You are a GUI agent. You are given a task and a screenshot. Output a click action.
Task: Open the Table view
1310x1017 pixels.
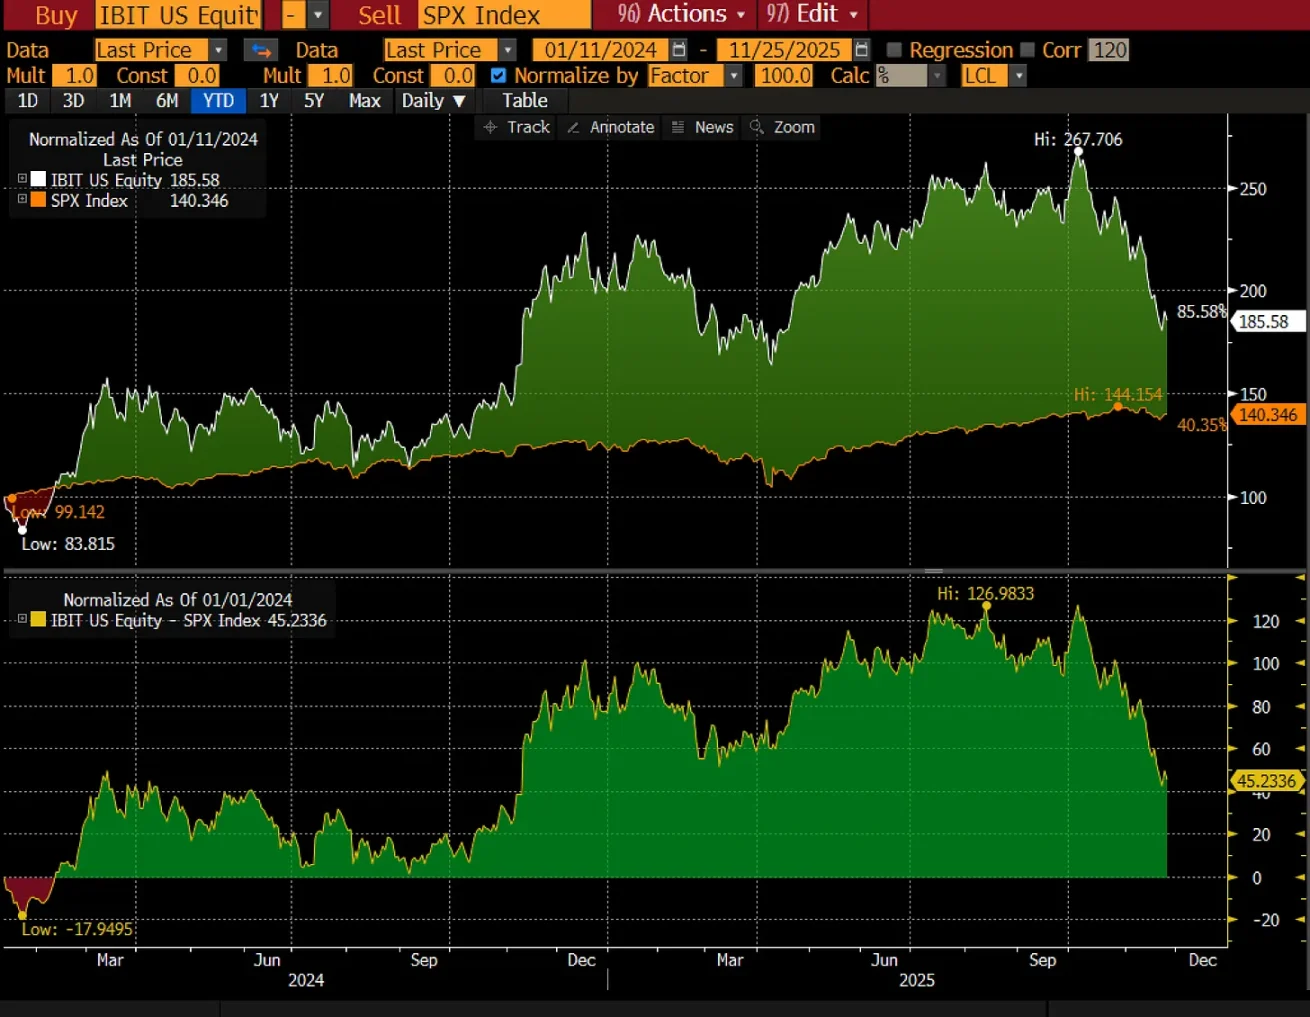coord(524,100)
